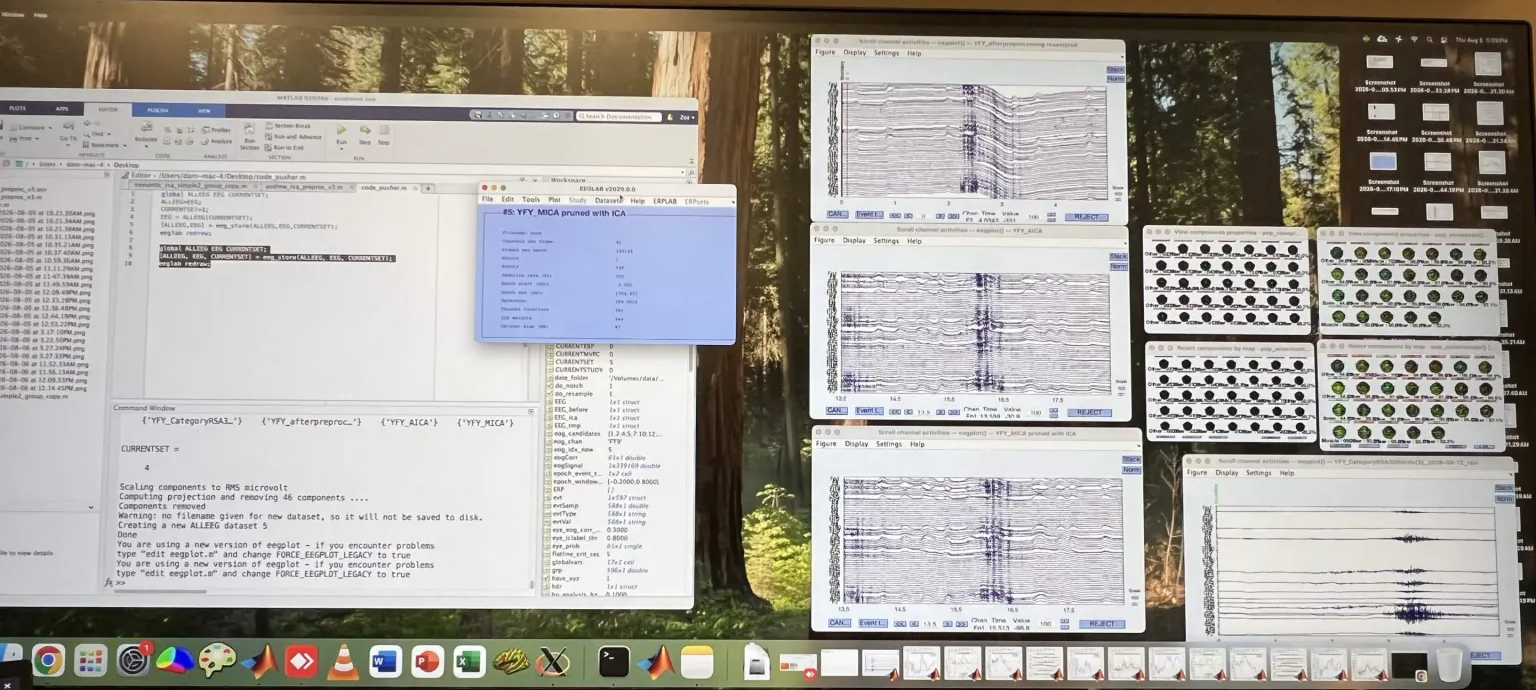Switch to the APPS tab in MATLAB
Image resolution: width=1536 pixels, height=690 pixels.
coord(62,108)
